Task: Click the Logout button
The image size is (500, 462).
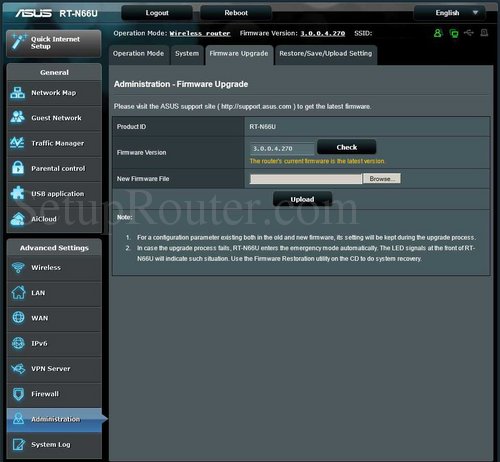Action: point(157,13)
